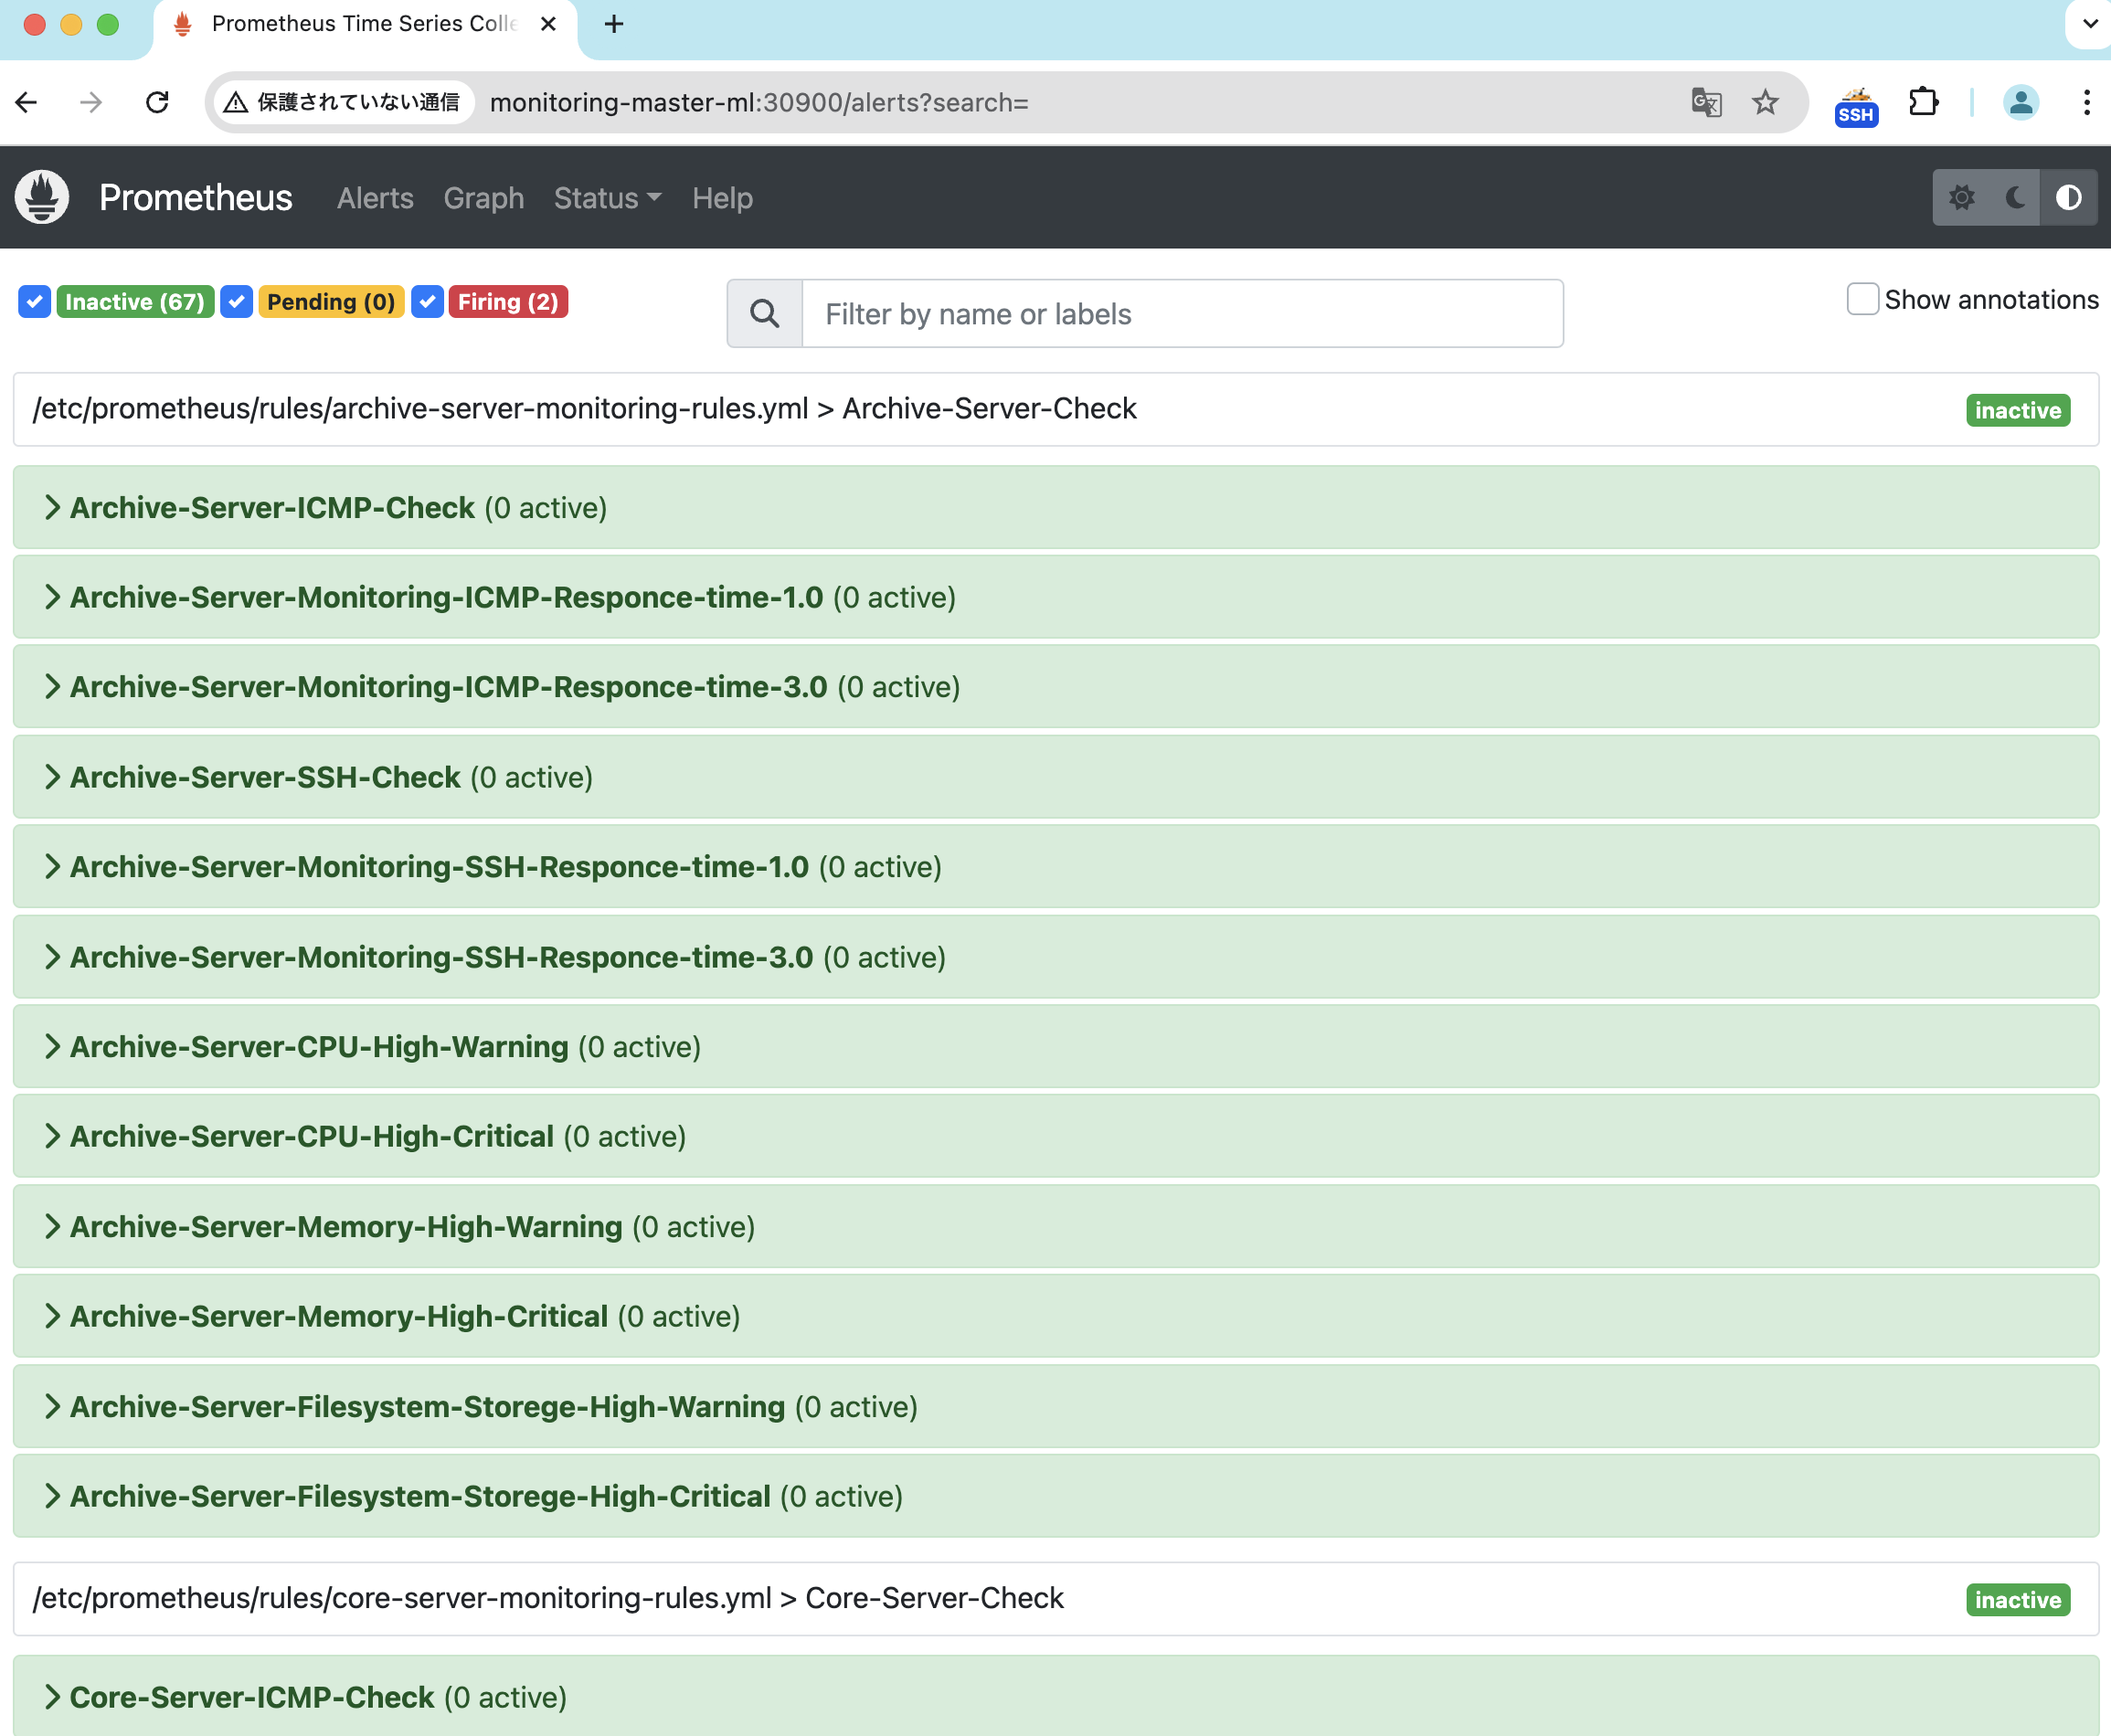Uncheck the Pending alerts filter
This screenshot has height=1736, width=2111.
click(236, 302)
